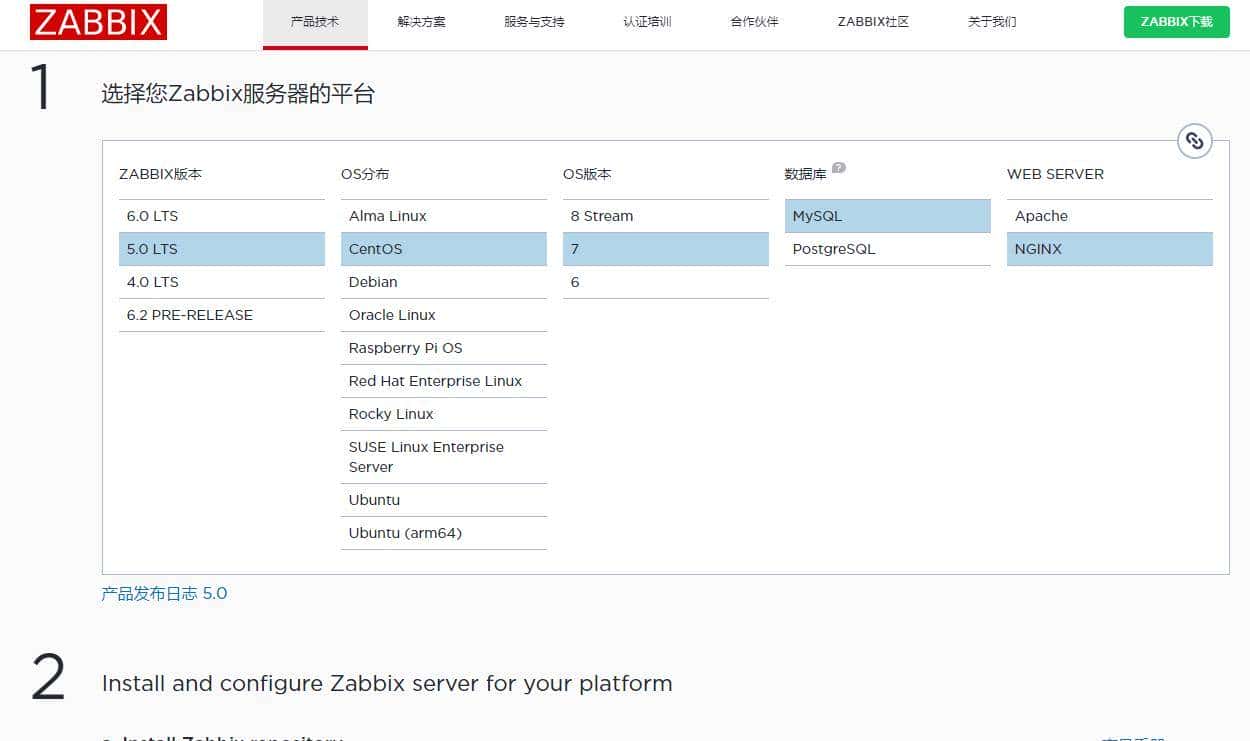Click the help icon next to 数据库
The image size is (1250, 741).
(x=837, y=167)
